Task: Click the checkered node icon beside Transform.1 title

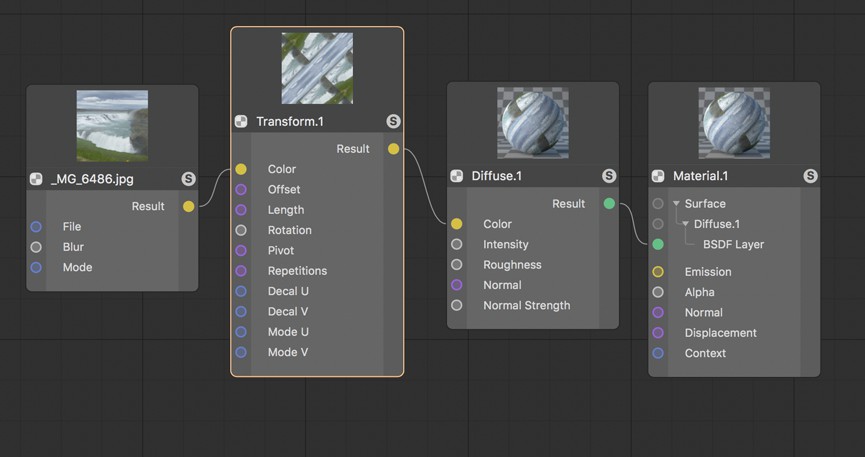Action: coord(241,121)
